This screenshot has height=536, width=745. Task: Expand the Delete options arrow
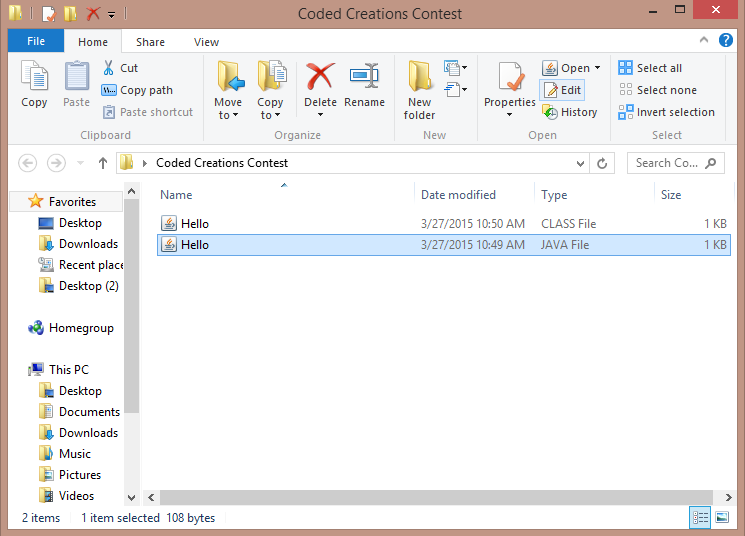pos(320,115)
